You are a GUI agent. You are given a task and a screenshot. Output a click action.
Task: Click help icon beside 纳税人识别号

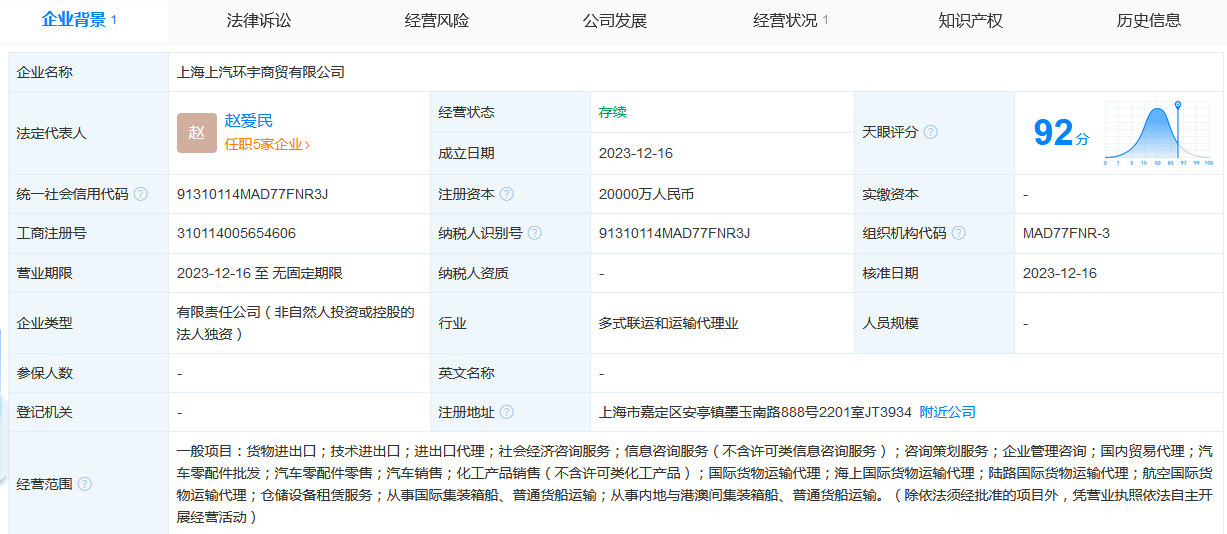tap(535, 233)
